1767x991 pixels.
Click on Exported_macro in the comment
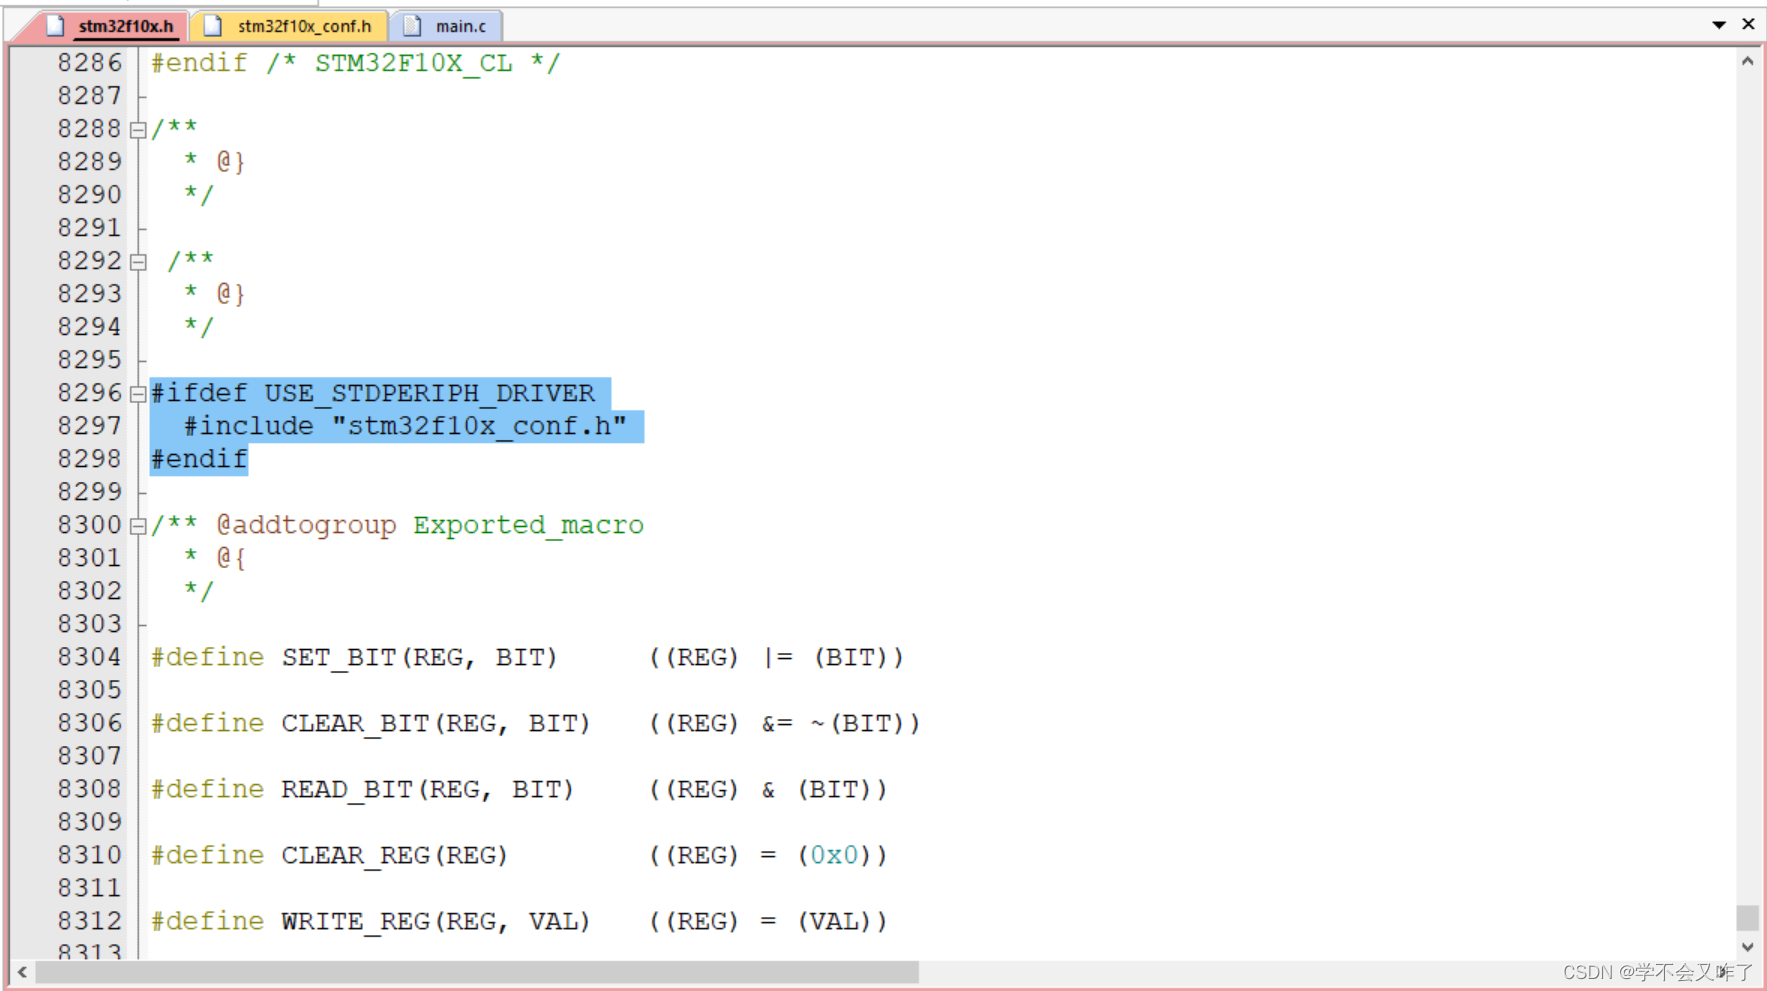click(x=528, y=525)
